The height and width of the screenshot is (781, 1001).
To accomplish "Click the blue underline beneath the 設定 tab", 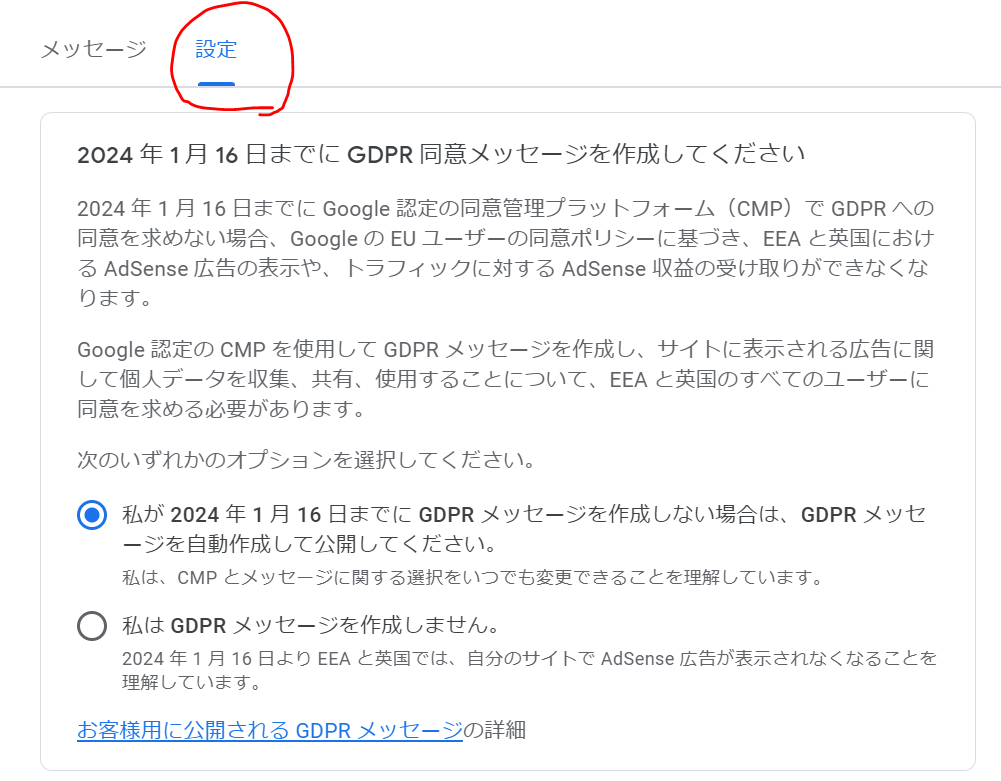I will 216,84.
